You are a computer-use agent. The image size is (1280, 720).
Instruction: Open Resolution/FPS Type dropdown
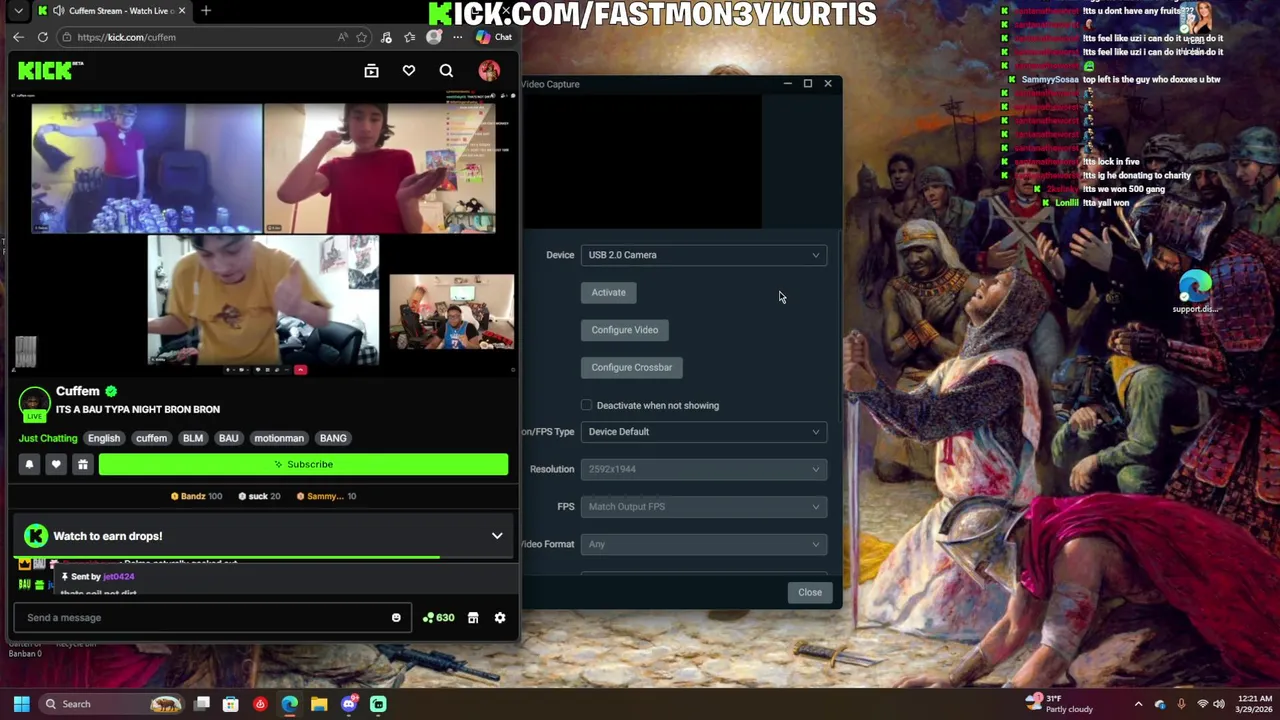[x=704, y=432]
